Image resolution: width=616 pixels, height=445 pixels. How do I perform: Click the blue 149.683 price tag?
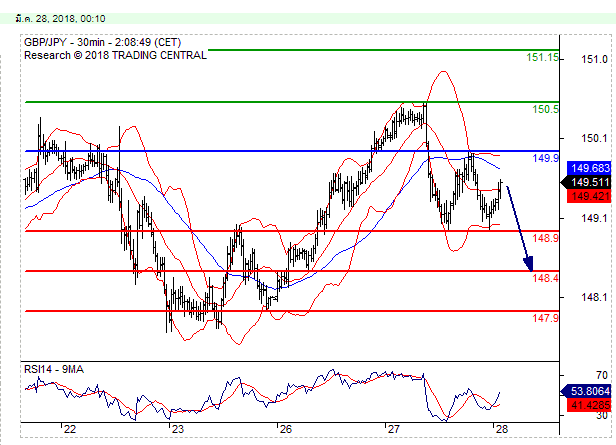pyautogui.click(x=589, y=168)
